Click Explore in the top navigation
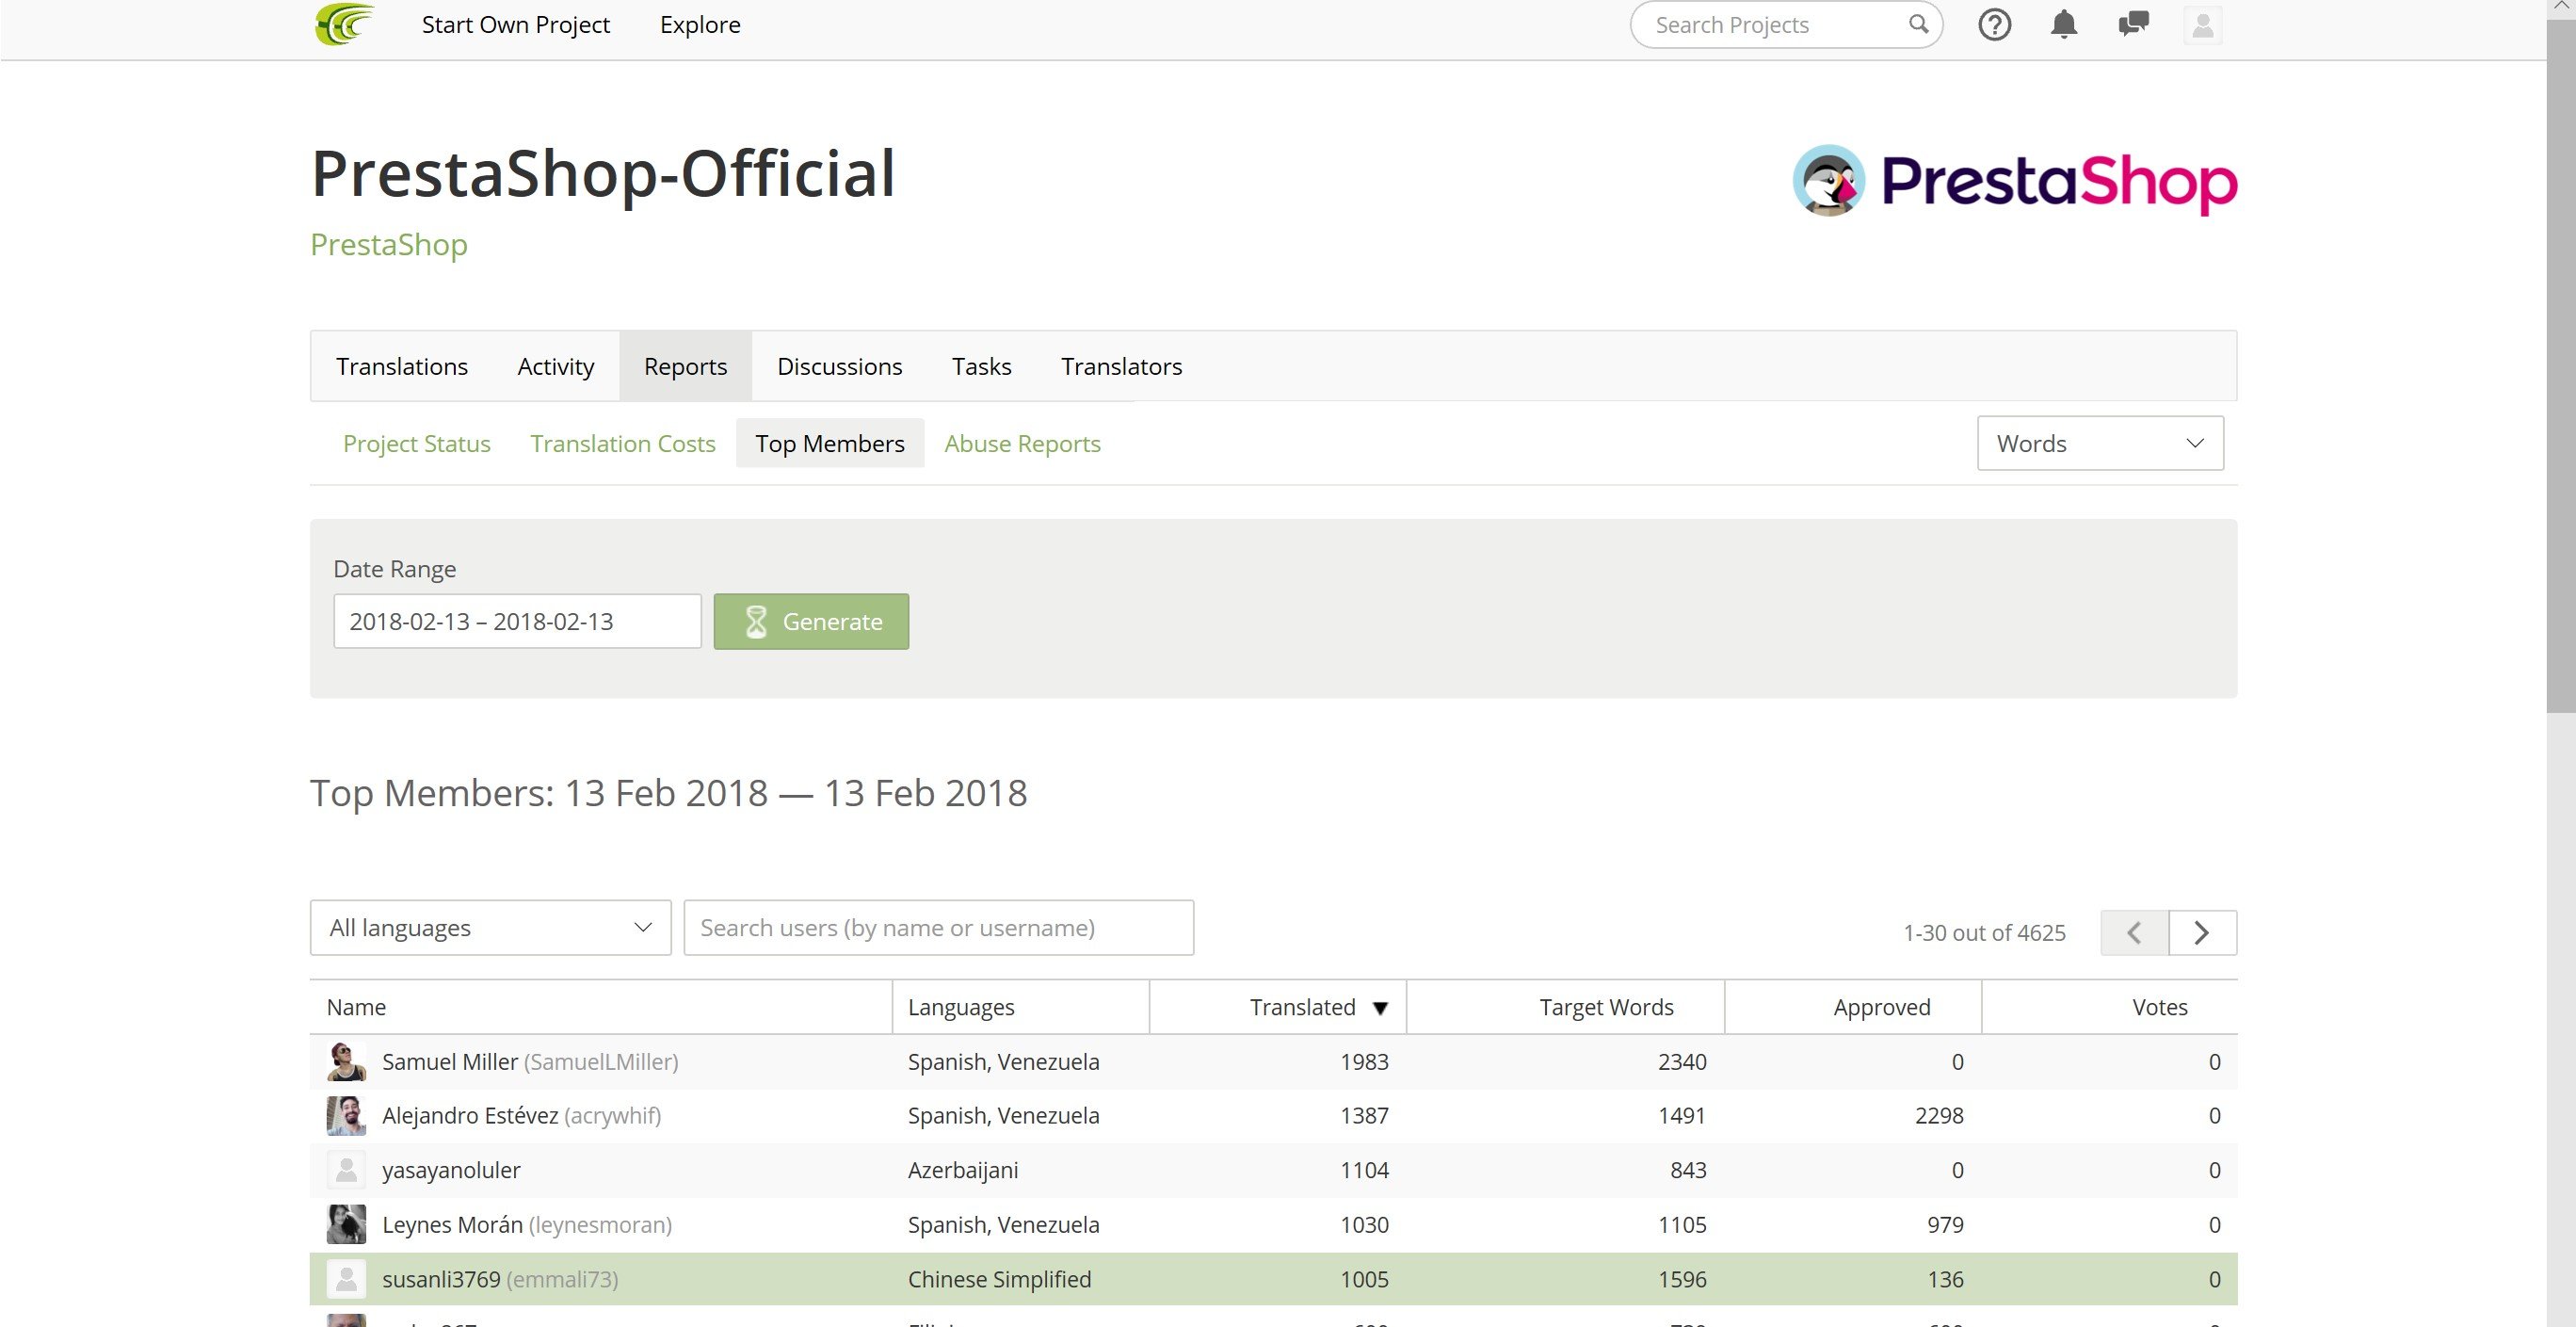The height and width of the screenshot is (1327, 2576). click(x=700, y=24)
